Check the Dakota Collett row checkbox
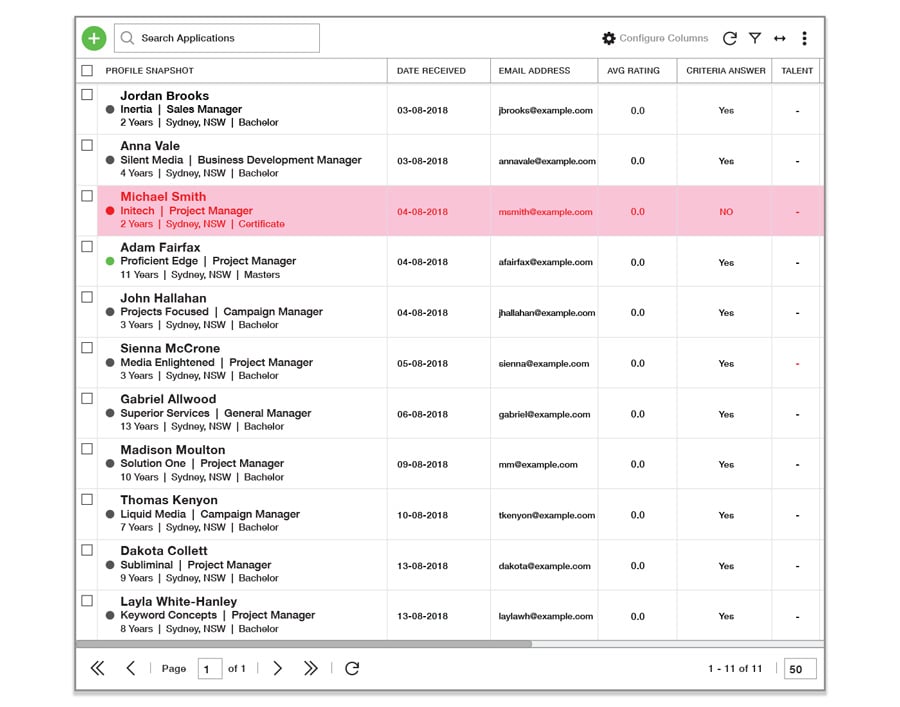 [87, 550]
